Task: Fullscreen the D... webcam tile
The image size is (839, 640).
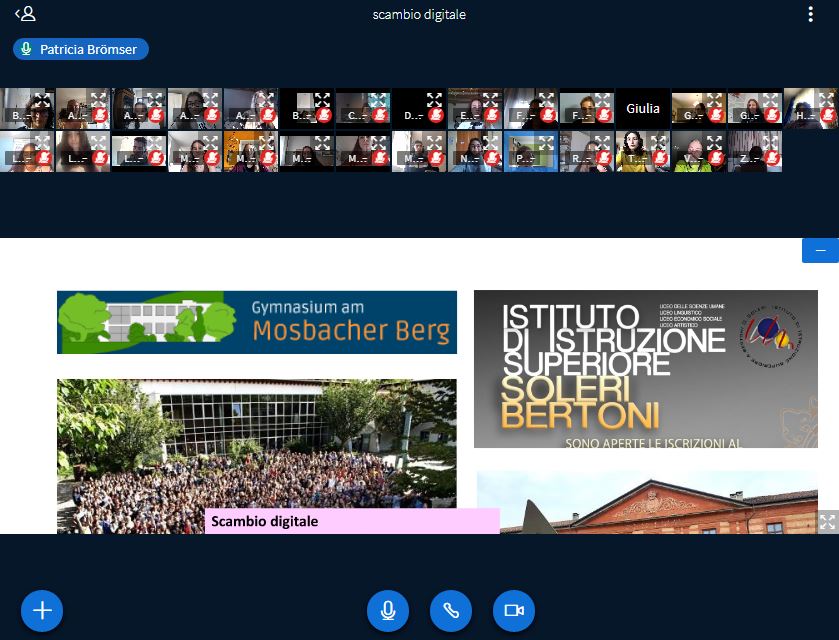Action: (x=434, y=100)
